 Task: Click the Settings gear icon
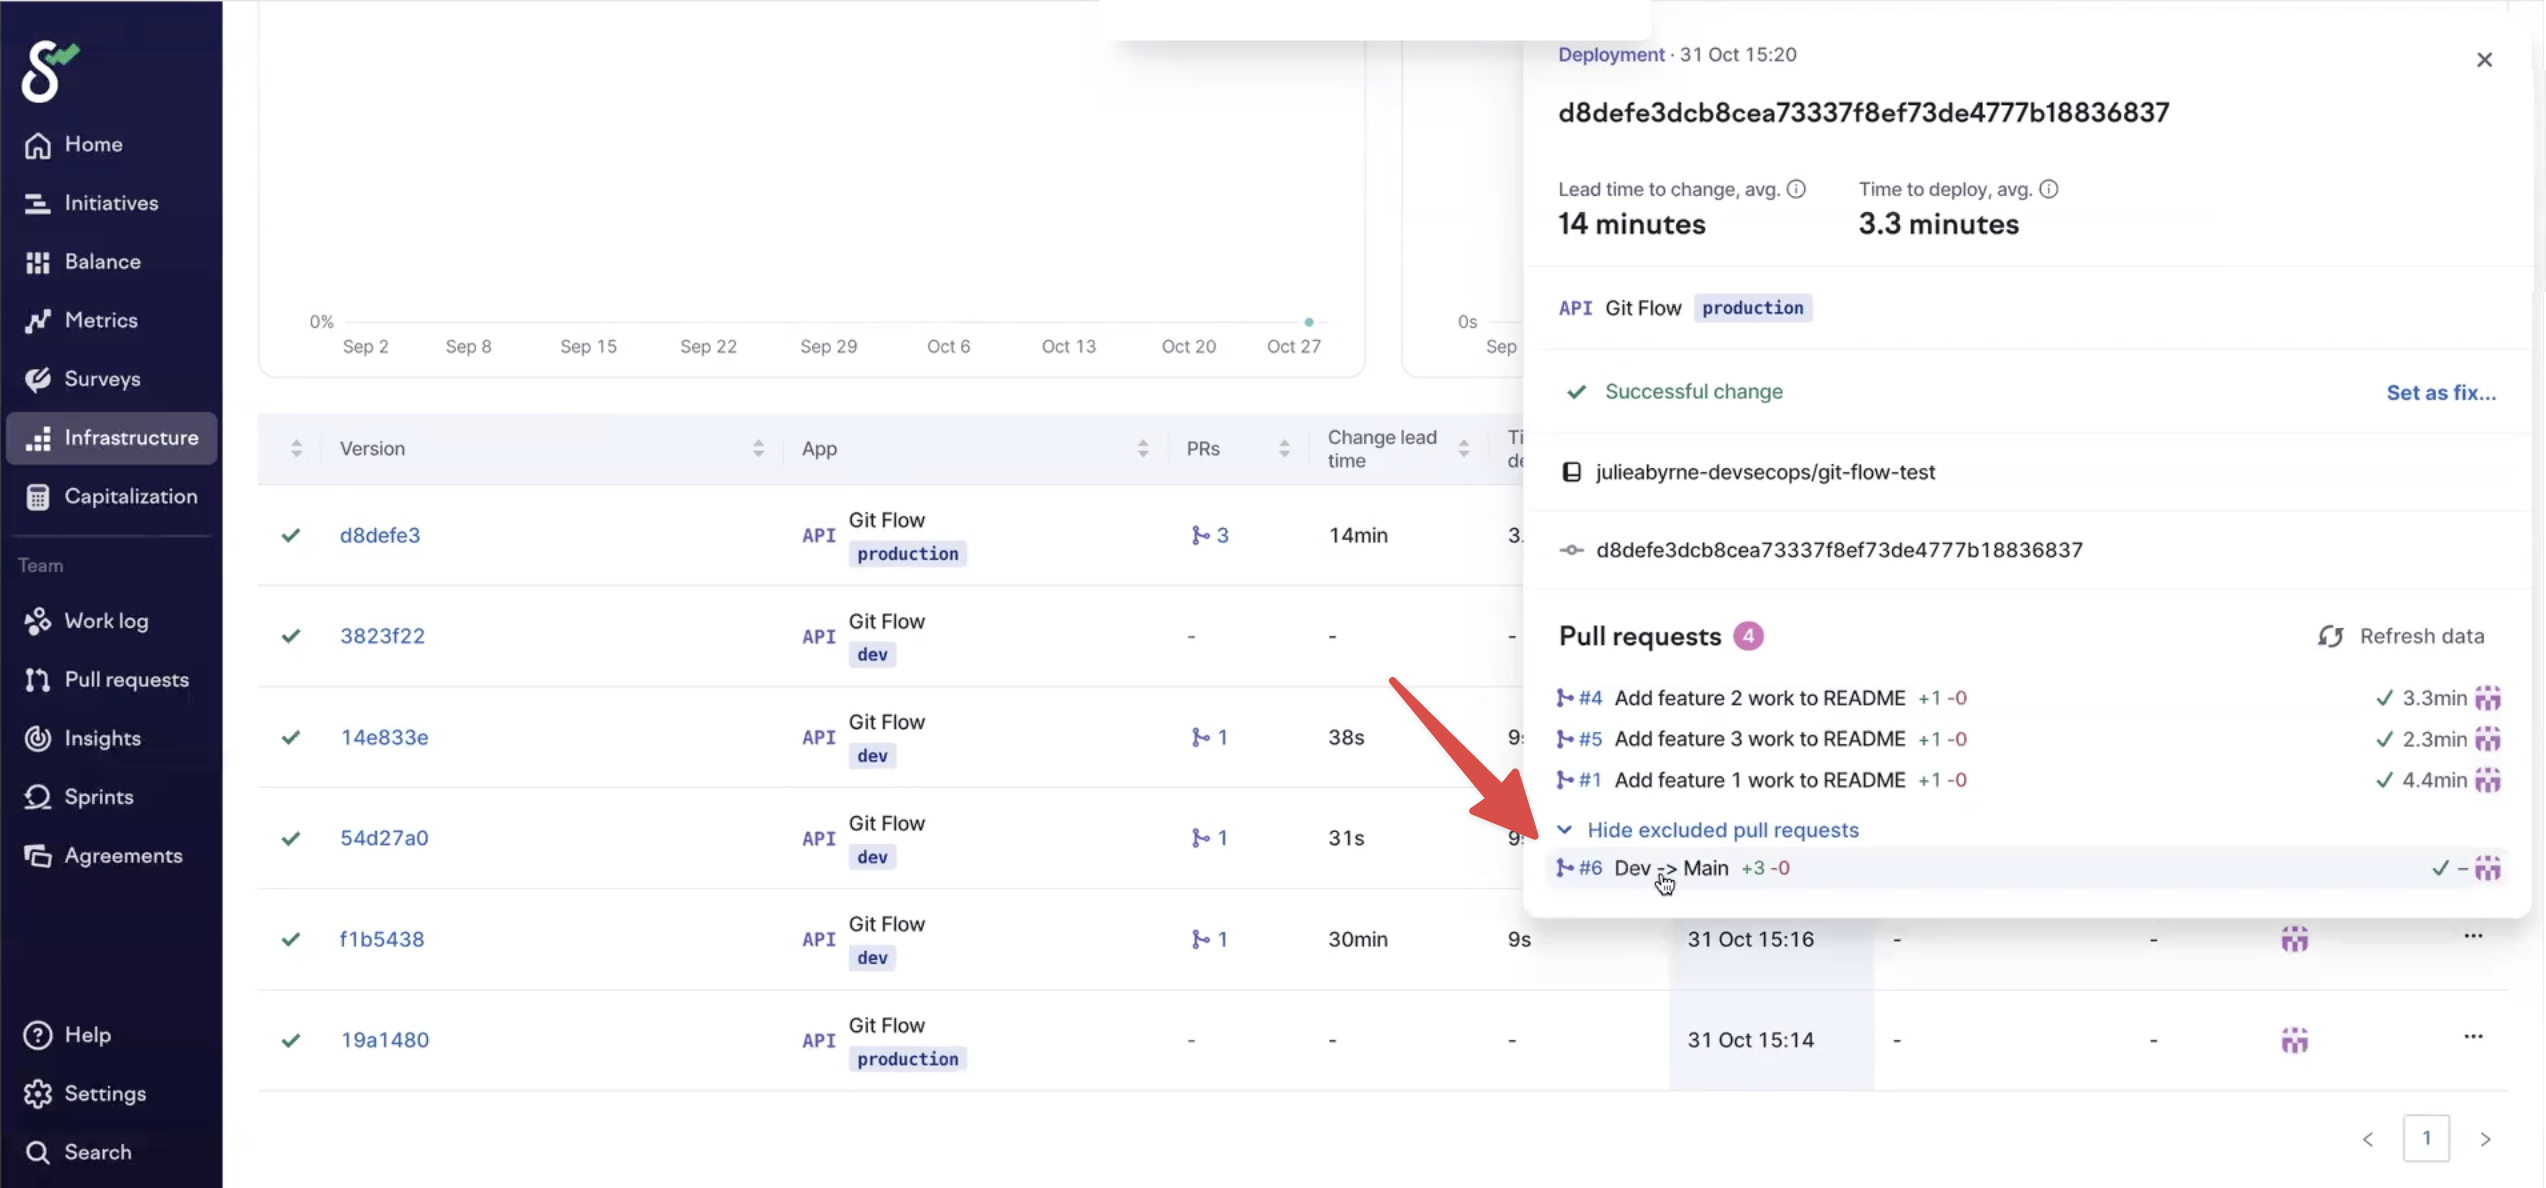click(38, 1093)
